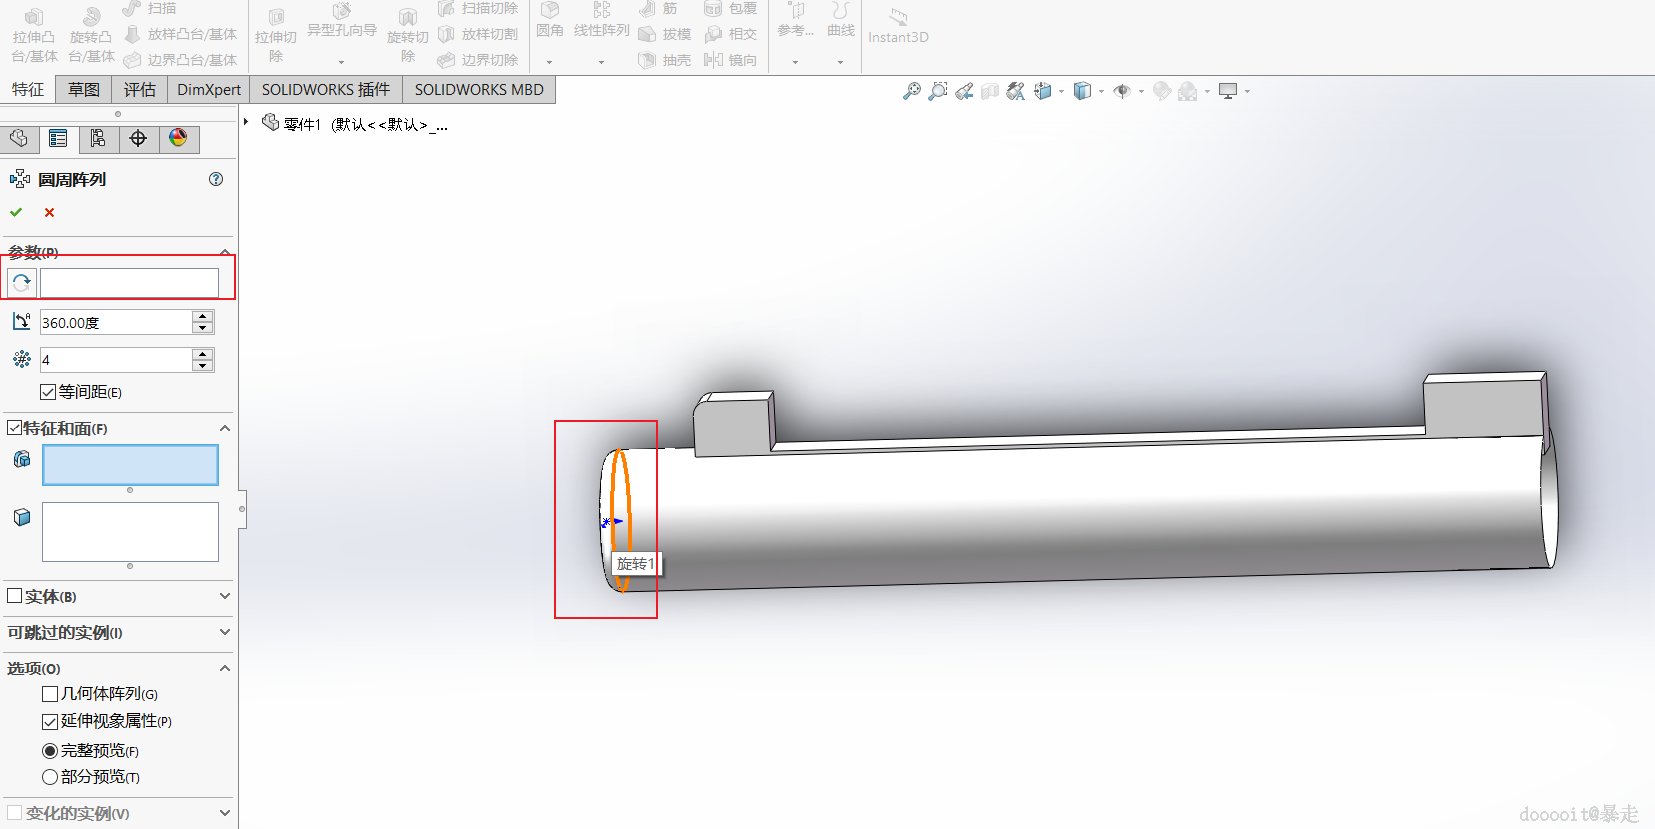
Task: Click the 拉伸凸台/基体 tool
Action: [x=34, y=36]
